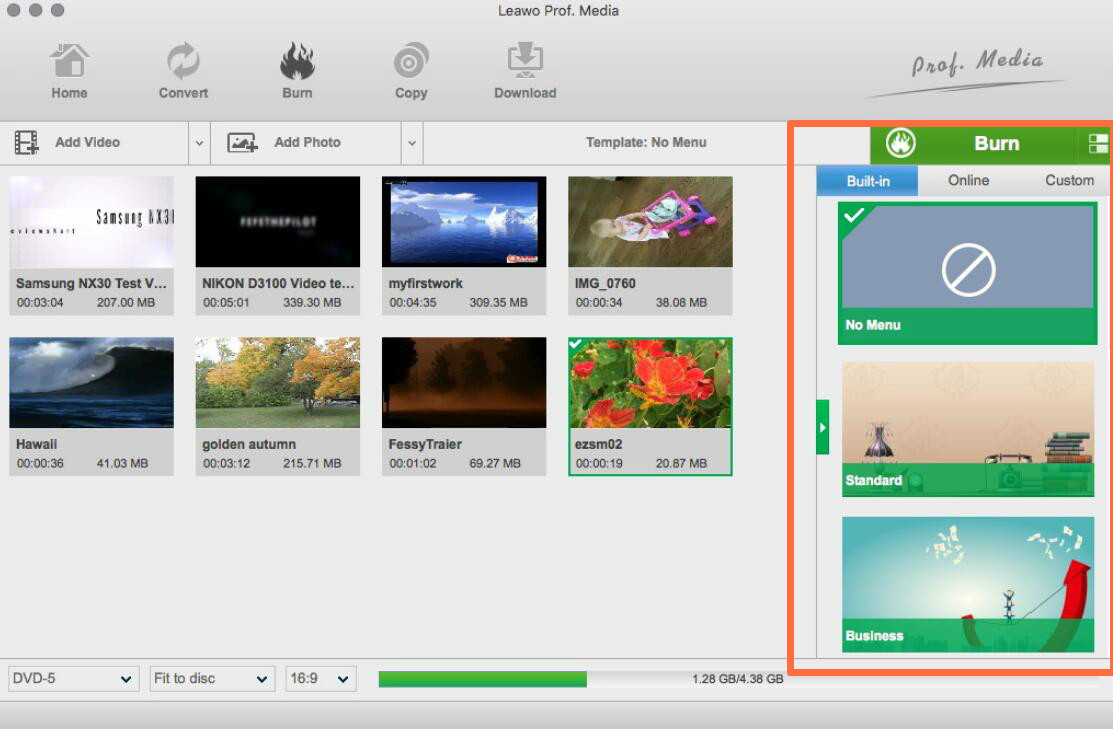The image size is (1113, 729).
Task: Expand the Add Video dropdown arrow
Action: [x=199, y=143]
